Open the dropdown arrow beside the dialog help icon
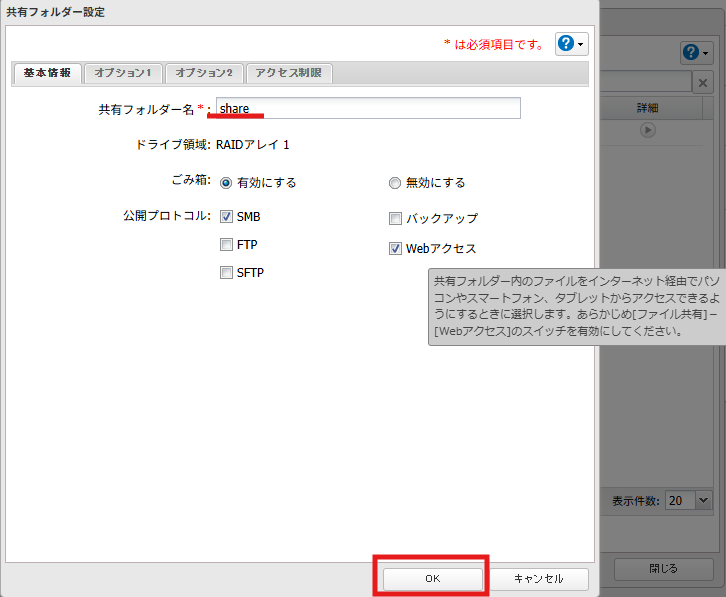 (581, 44)
